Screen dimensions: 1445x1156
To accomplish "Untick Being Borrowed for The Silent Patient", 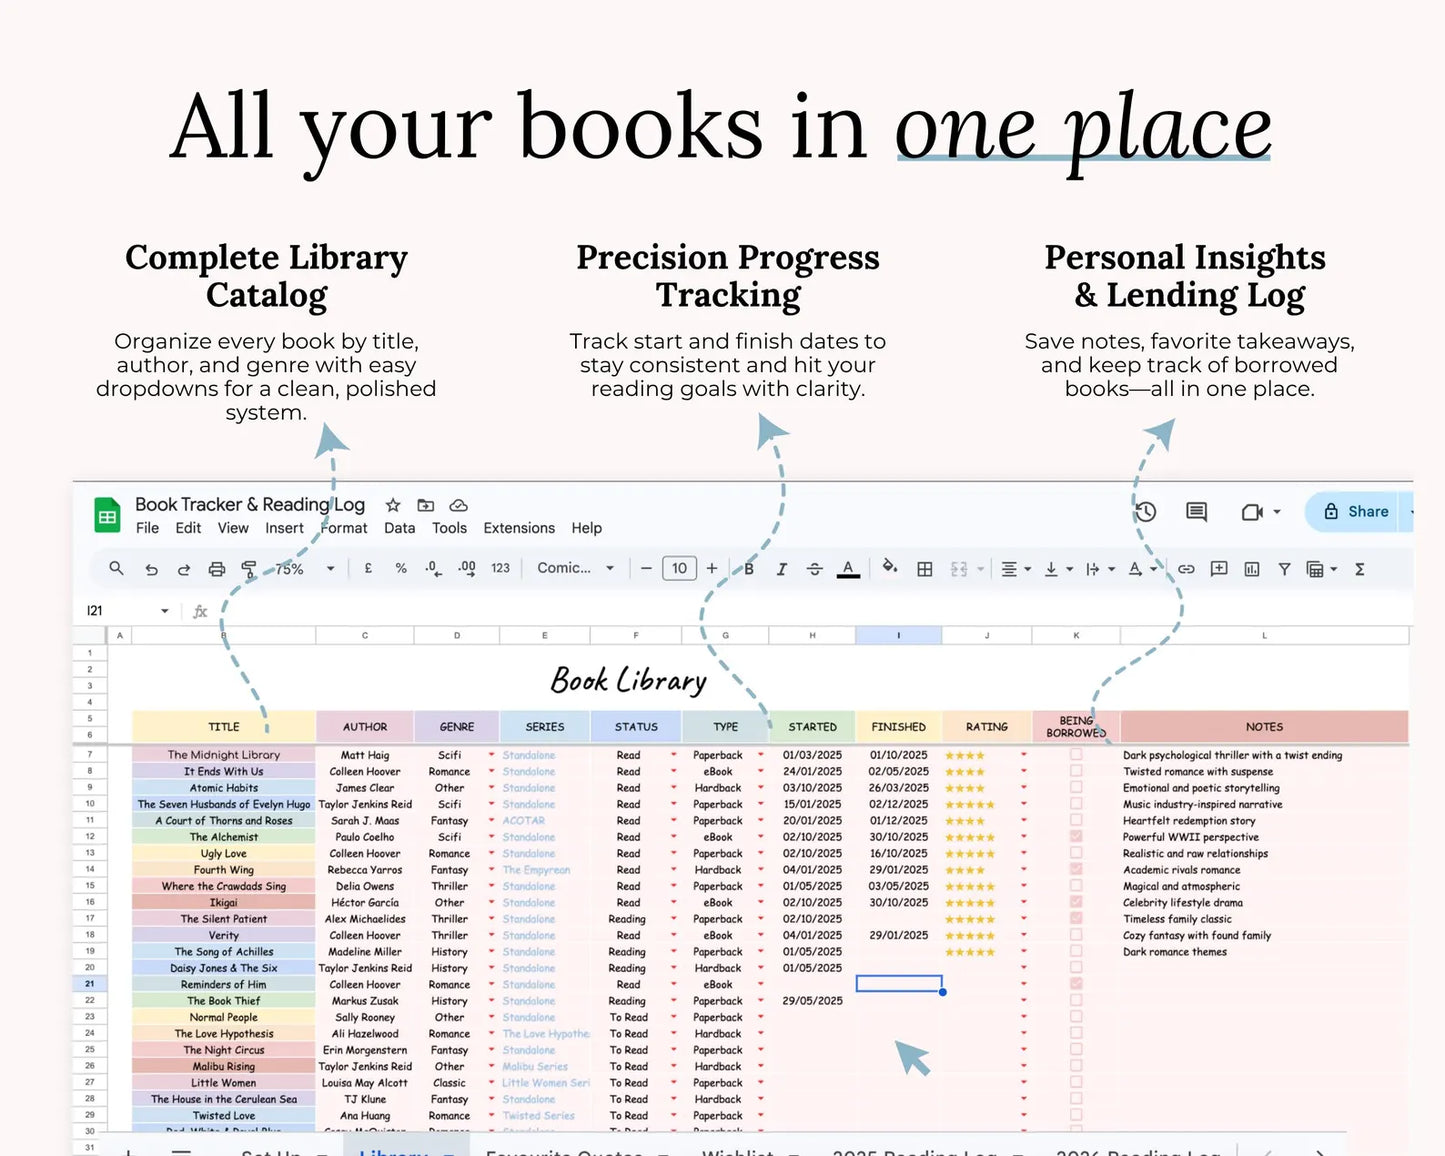I will click(1076, 918).
